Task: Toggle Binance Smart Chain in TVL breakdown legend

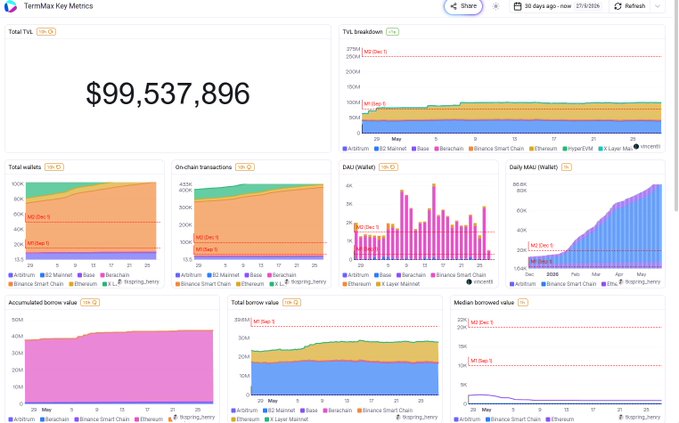Action: (x=496, y=149)
